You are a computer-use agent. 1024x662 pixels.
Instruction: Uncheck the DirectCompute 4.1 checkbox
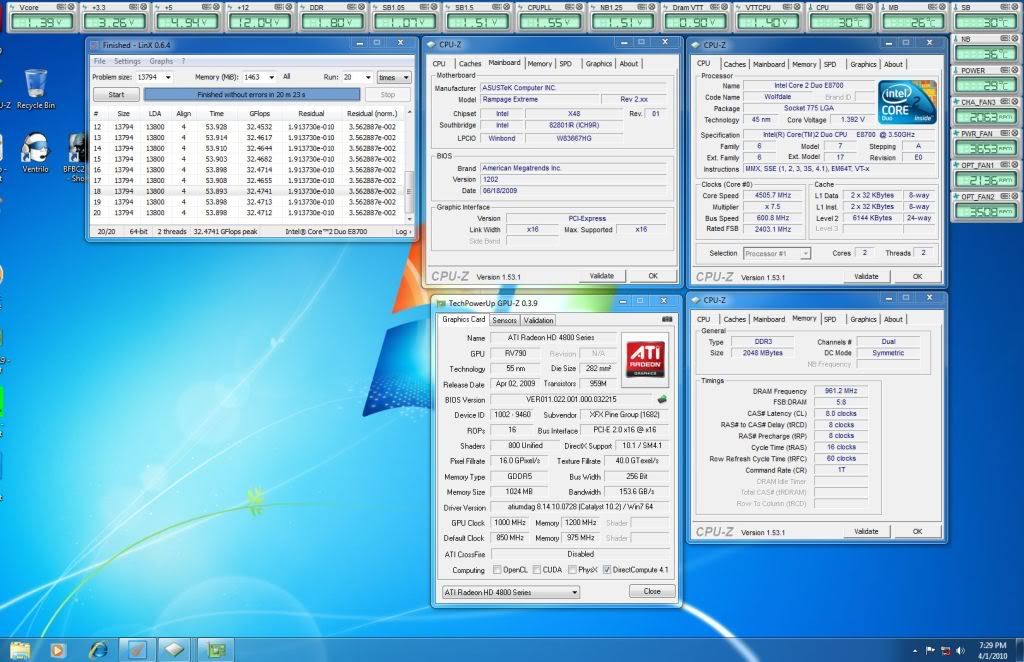click(x=607, y=570)
